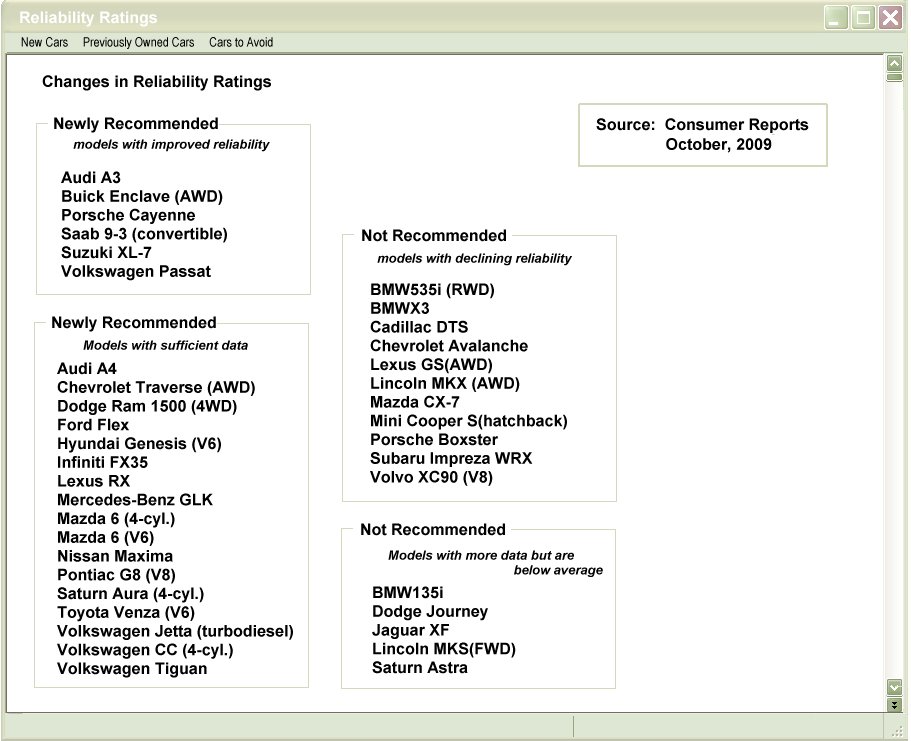Minimize the Reliability Ratings window
Viewport: 911px width, 741px height.
point(836,18)
